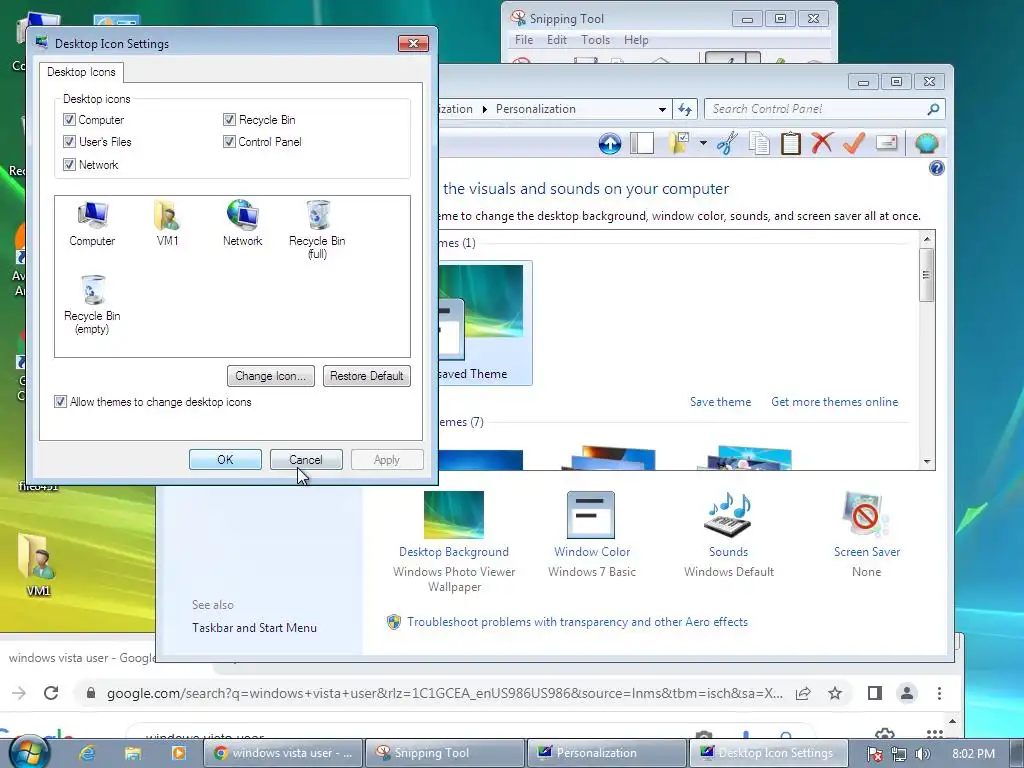Open the Snipping Tool Tools menu
This screenshot has height=768, width=1024.
595,40
